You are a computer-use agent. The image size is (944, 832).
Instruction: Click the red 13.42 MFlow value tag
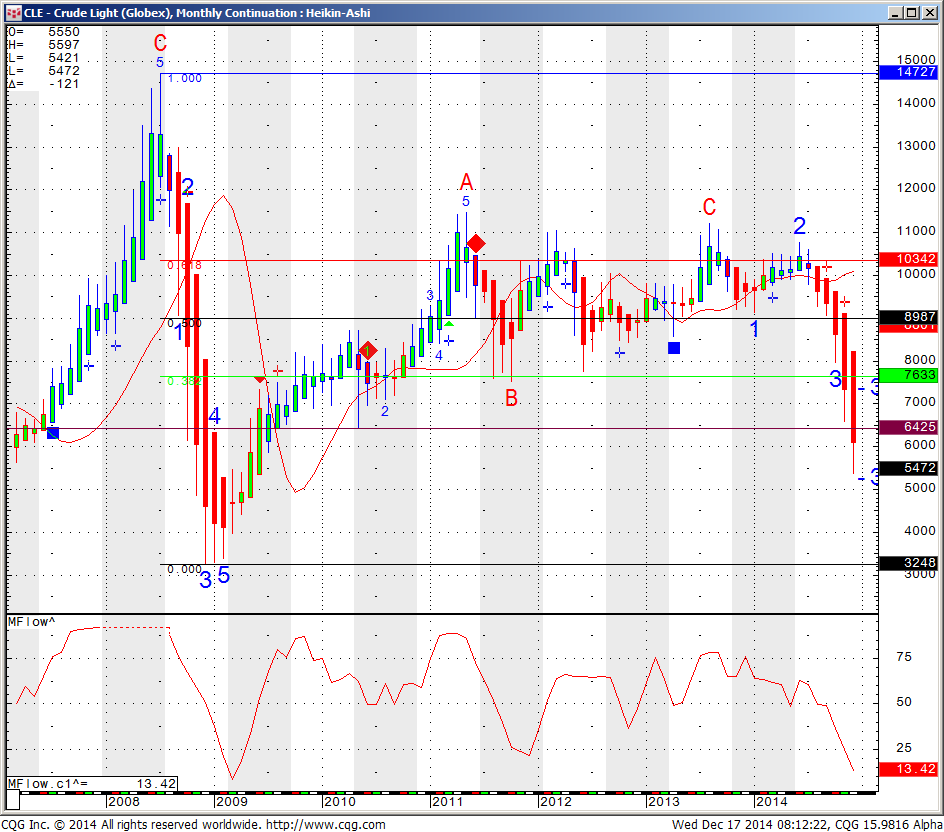909,769
